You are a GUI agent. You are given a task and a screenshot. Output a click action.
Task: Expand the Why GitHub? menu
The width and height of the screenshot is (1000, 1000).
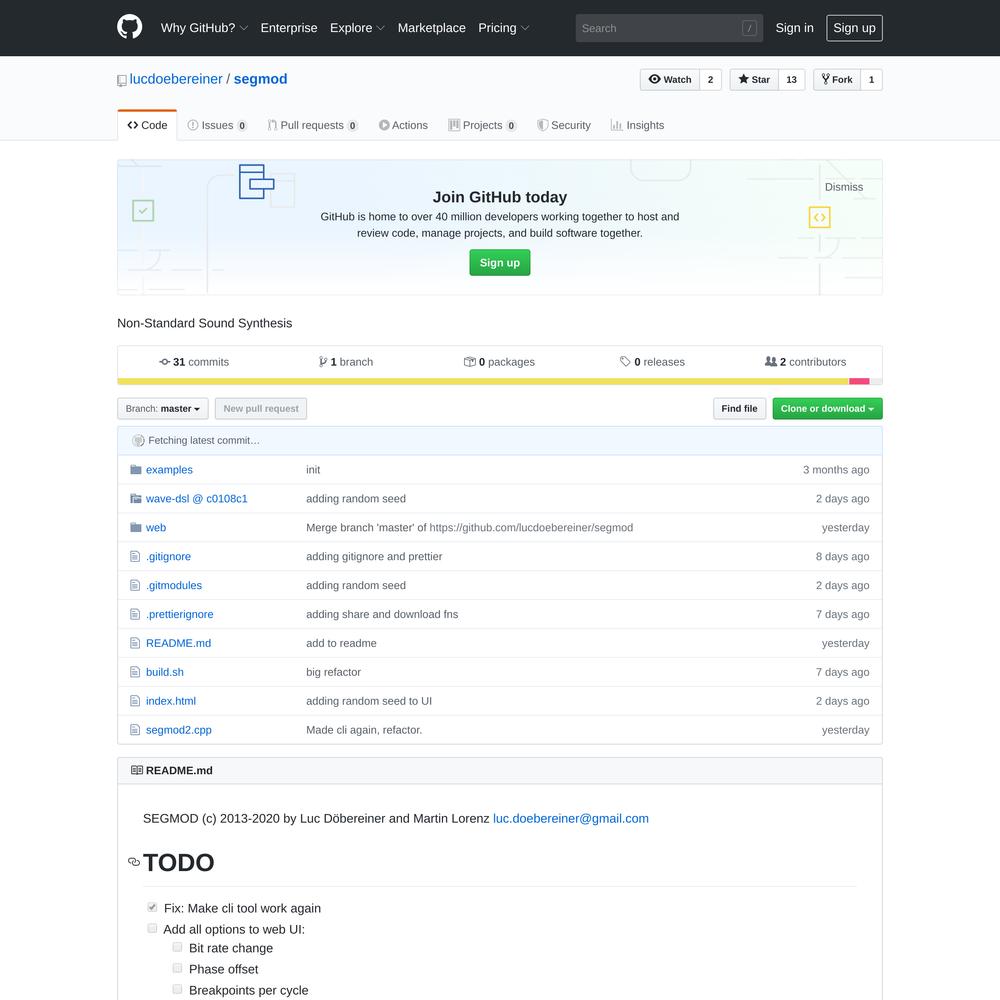204,28
